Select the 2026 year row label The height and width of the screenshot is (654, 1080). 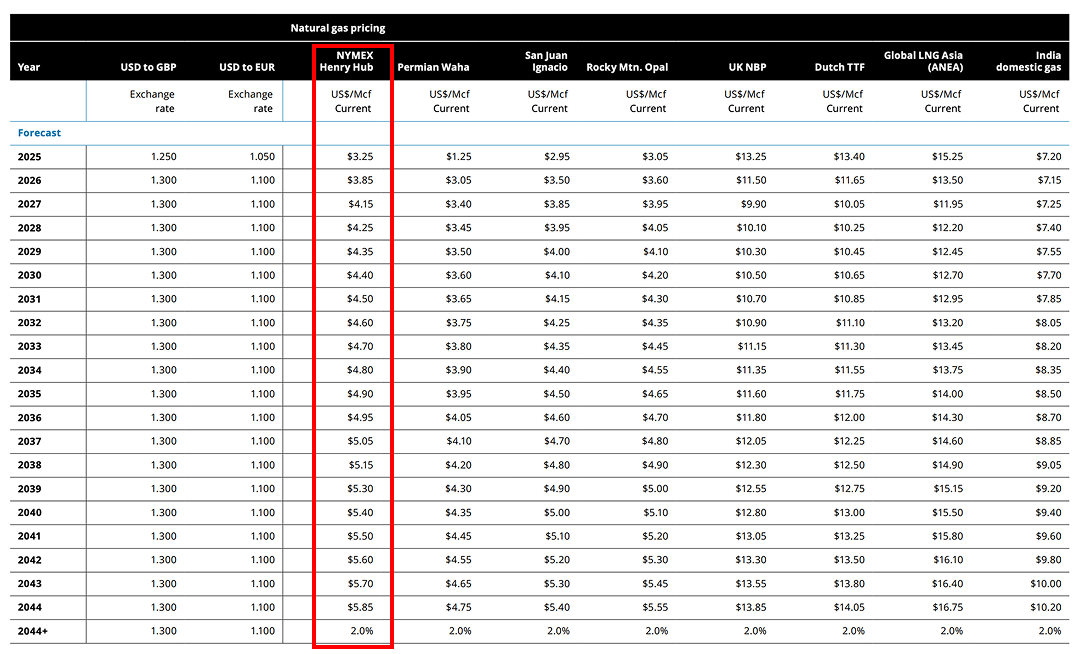[30, 180]
